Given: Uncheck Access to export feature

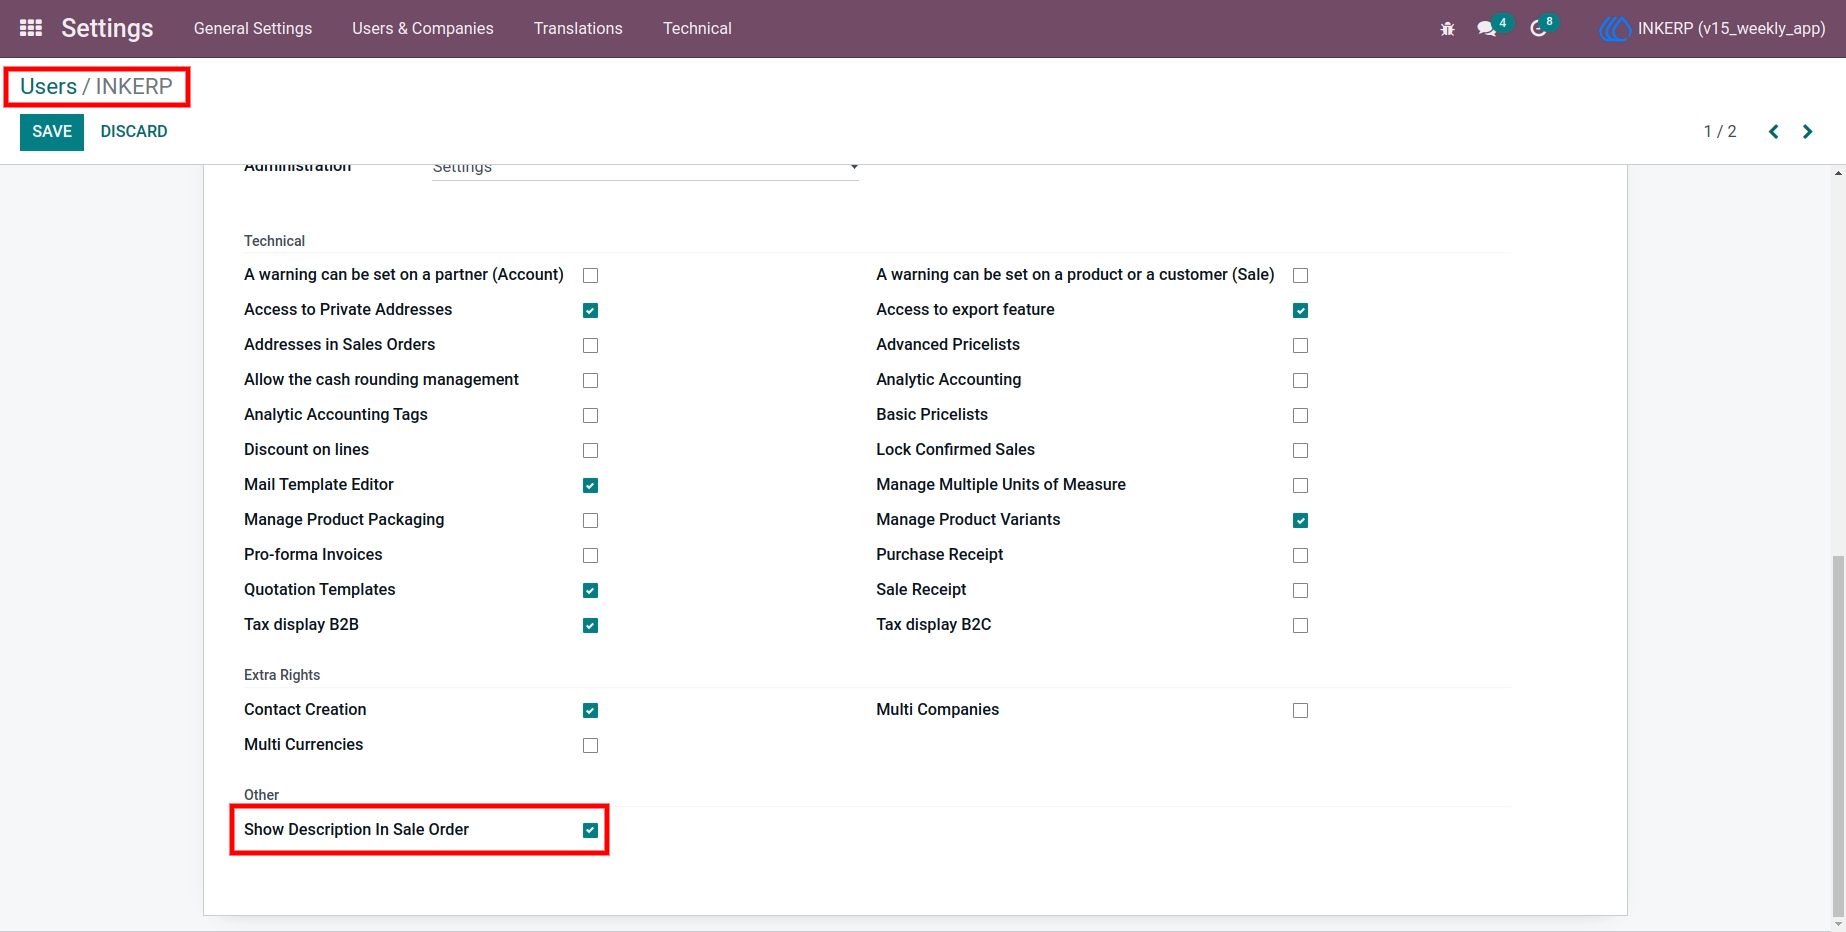Looking at the screenshot, I should pos(1300,310).
